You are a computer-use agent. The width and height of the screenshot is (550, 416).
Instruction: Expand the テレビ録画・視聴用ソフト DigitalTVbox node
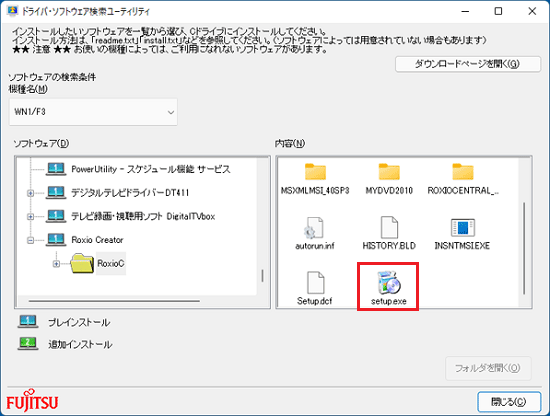tap(31, 216)
